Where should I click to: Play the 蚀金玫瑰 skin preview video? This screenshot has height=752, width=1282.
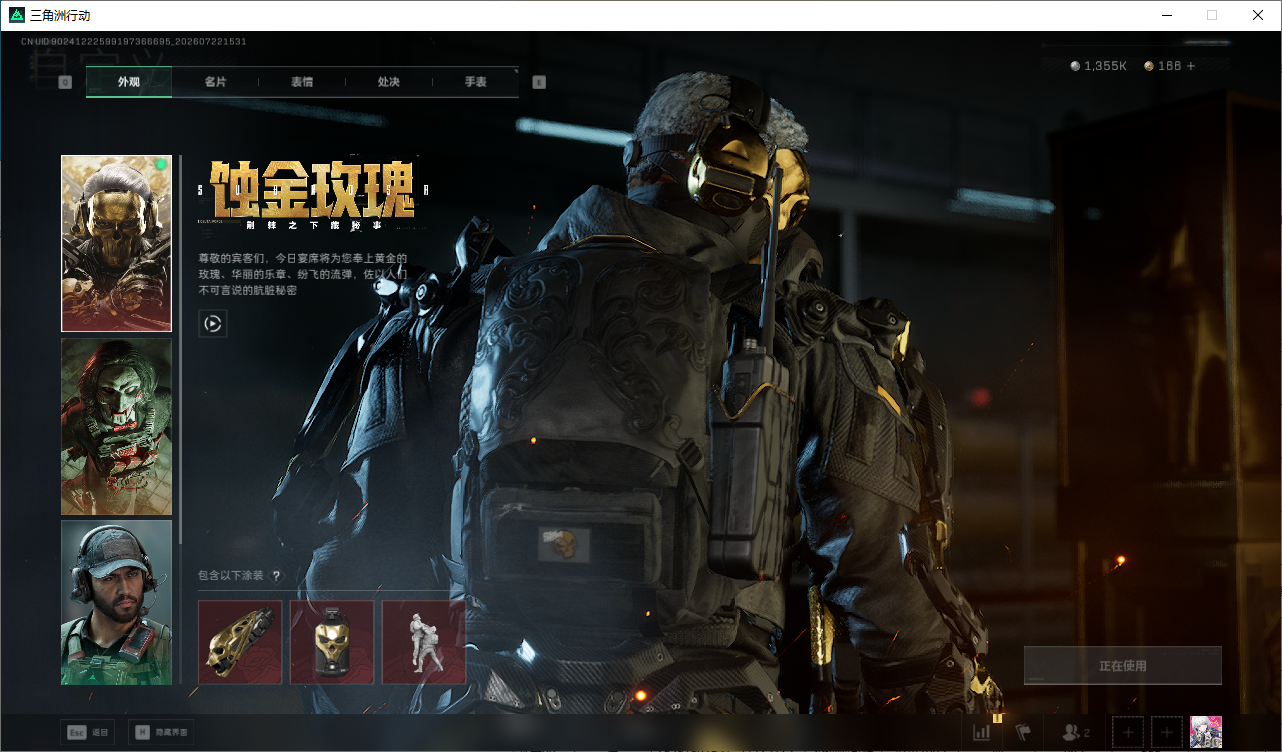tap(213, 323)
